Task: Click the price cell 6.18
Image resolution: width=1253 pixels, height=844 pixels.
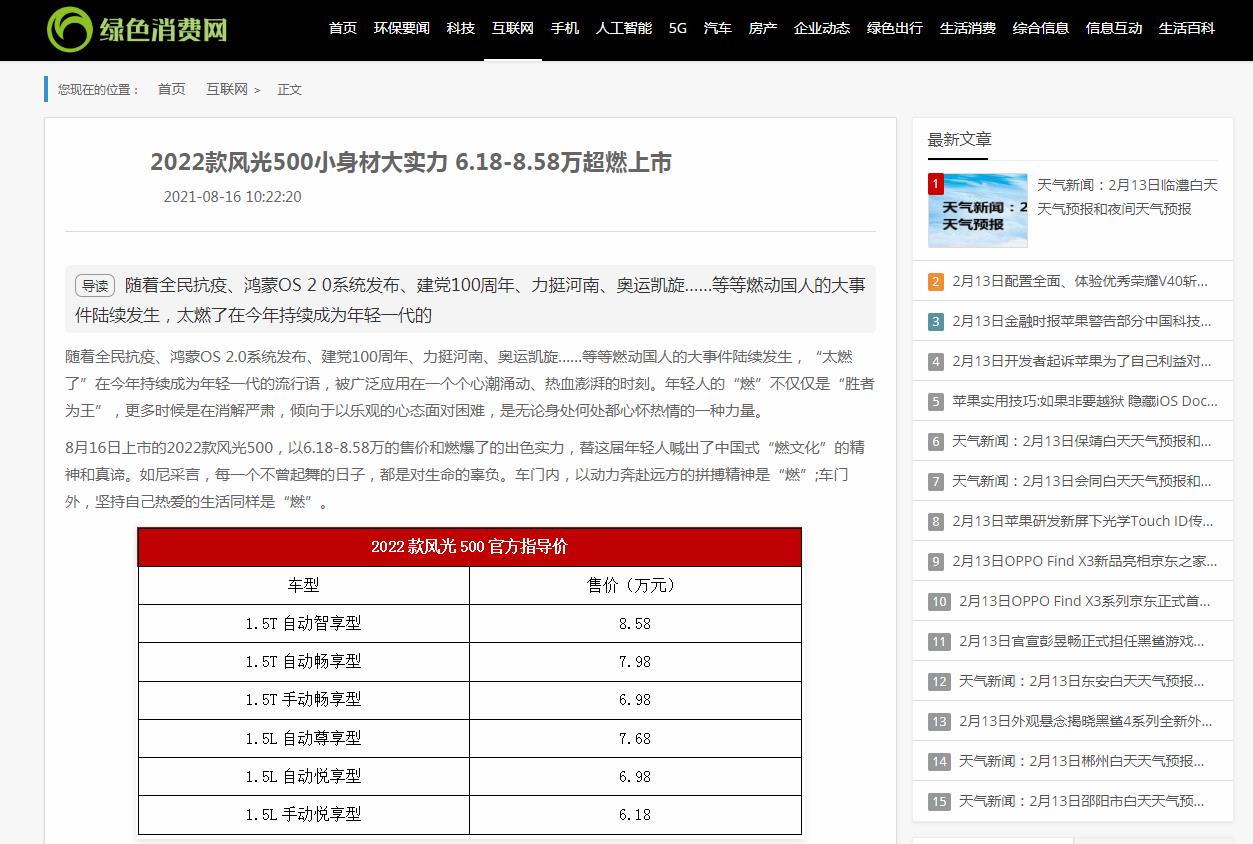Action: click(x=635, y=815)
